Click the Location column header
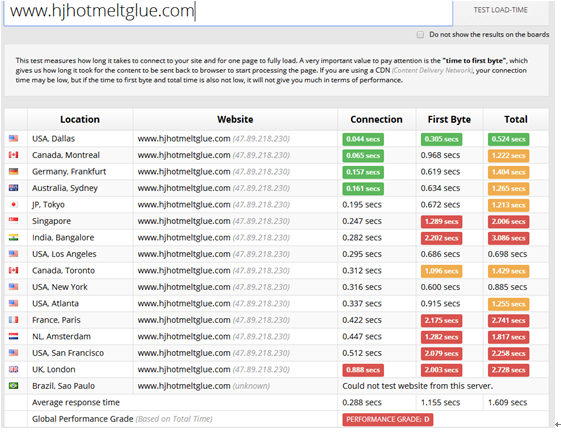Image resolution: width=561 pixels, height=432 pixels. click(80, 119)
